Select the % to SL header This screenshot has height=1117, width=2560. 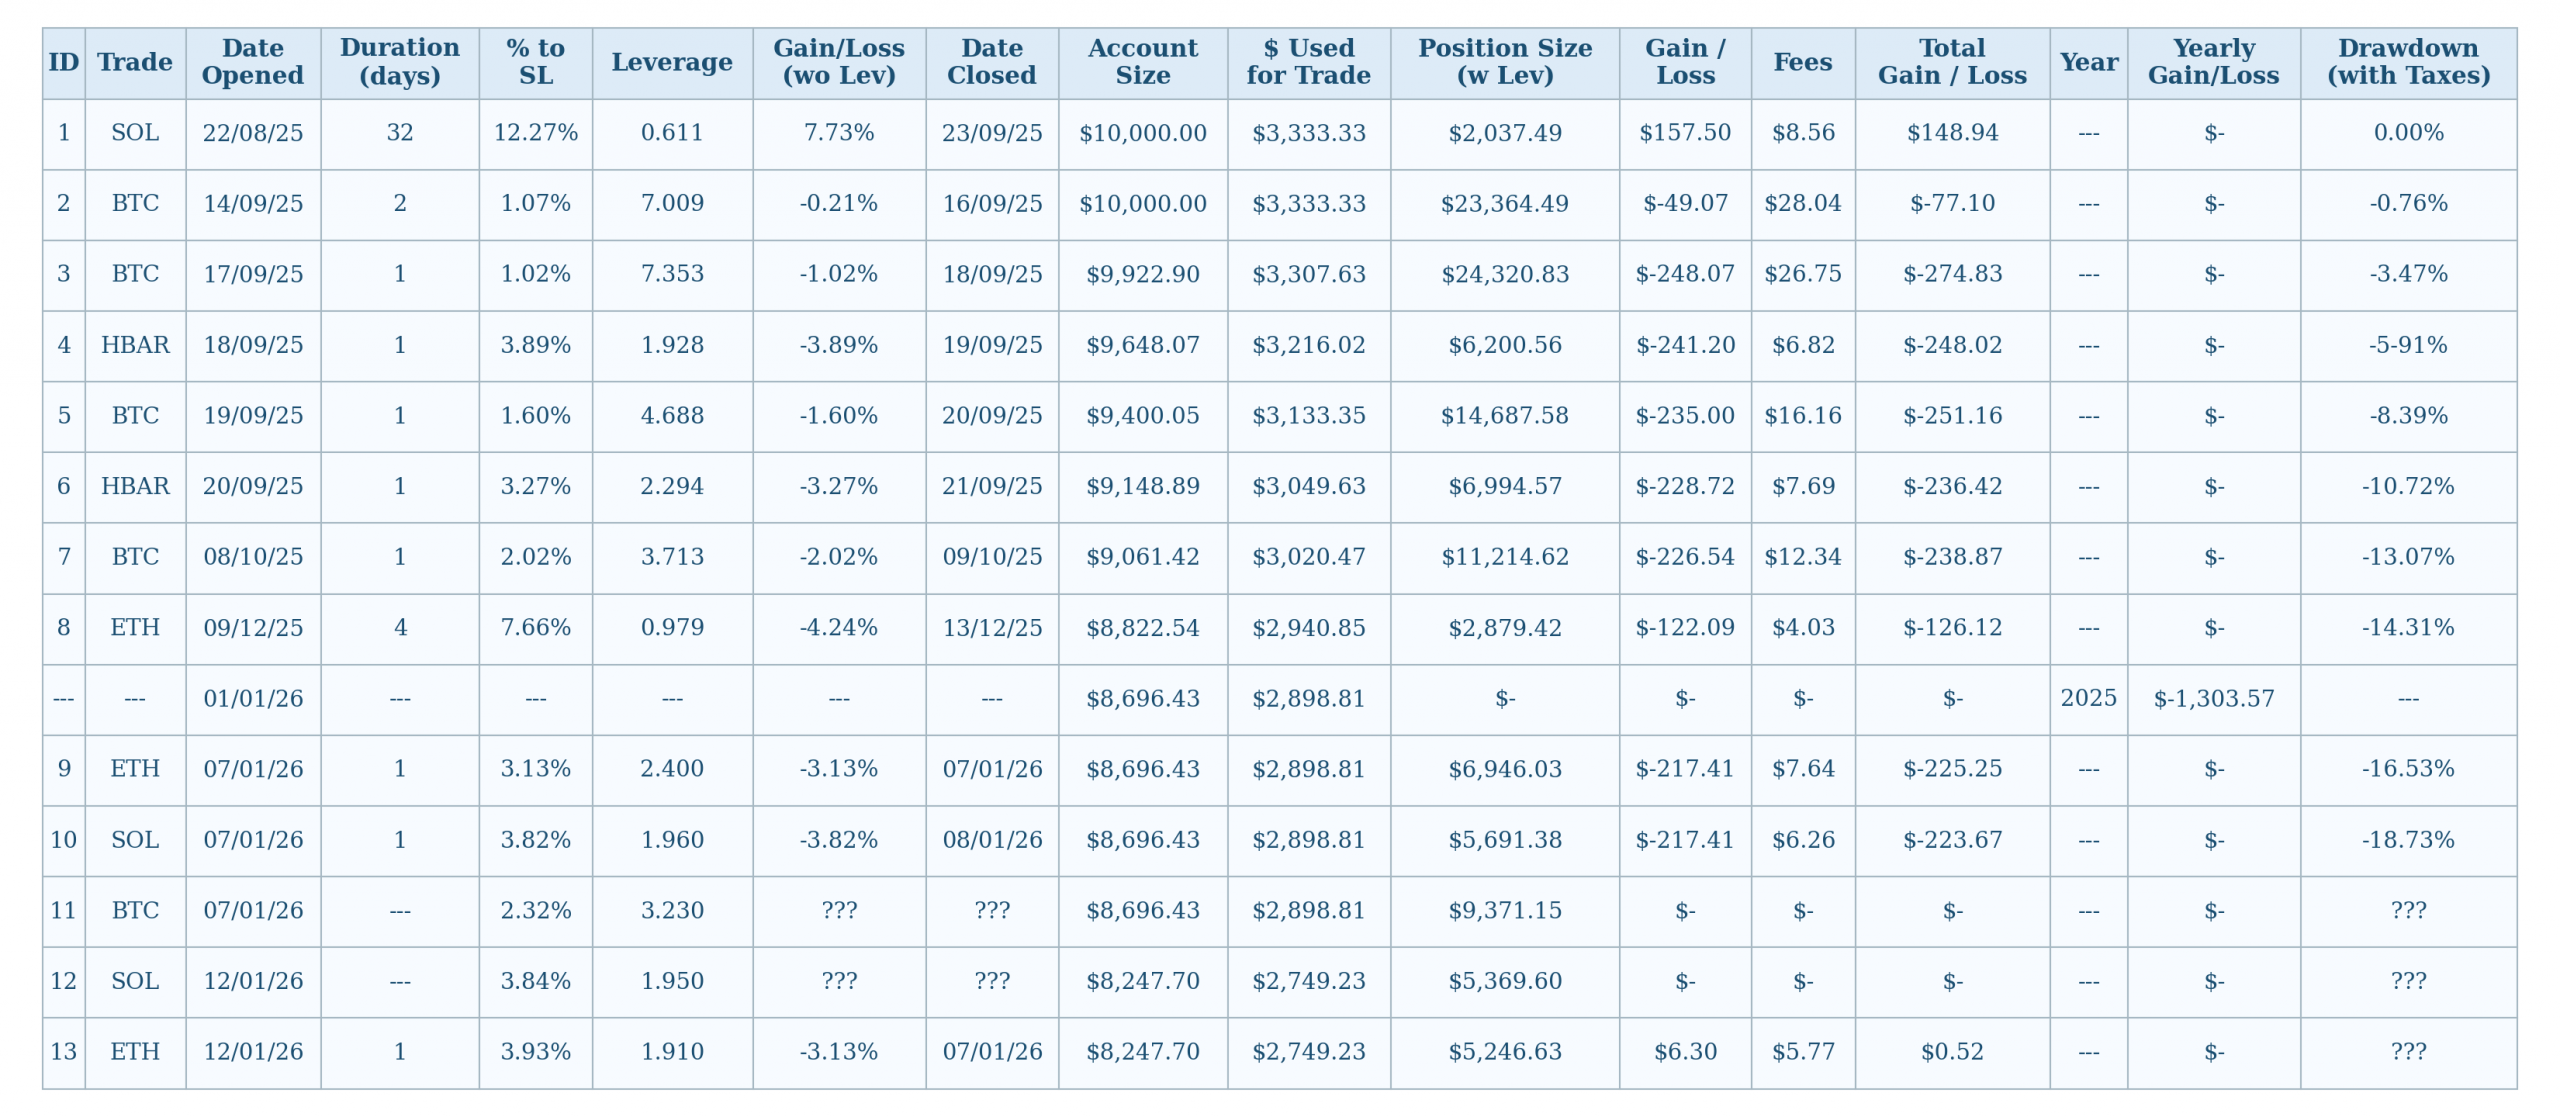[x=535, y=62]
